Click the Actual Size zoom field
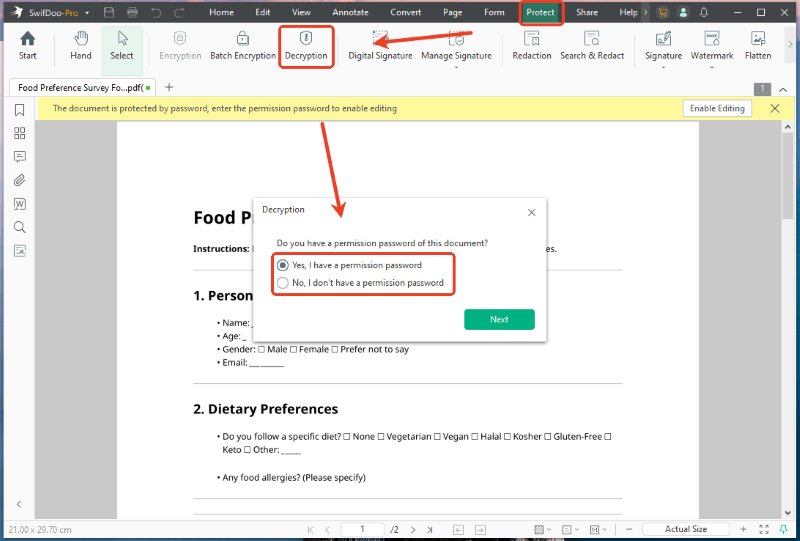The width and height of the screenshot is (800, 541). pos(686,530)
